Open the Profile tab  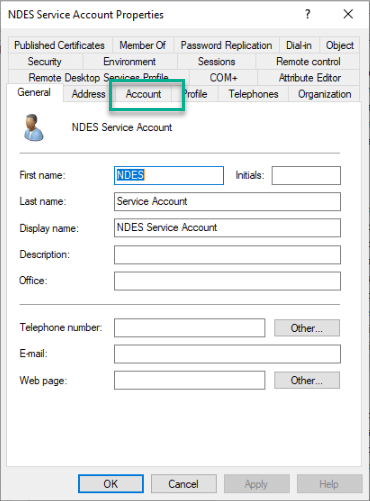click(x=196, y=94)
